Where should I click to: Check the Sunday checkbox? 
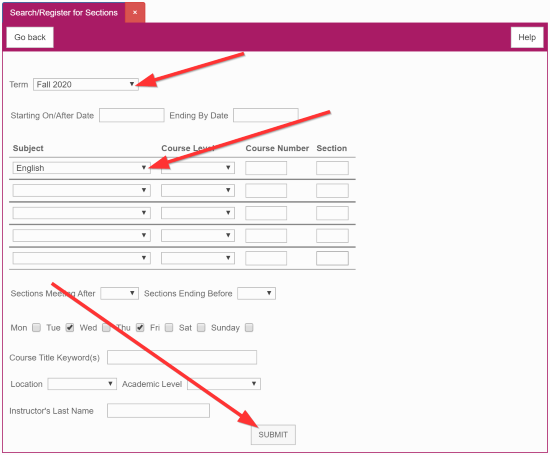[249, 328]
